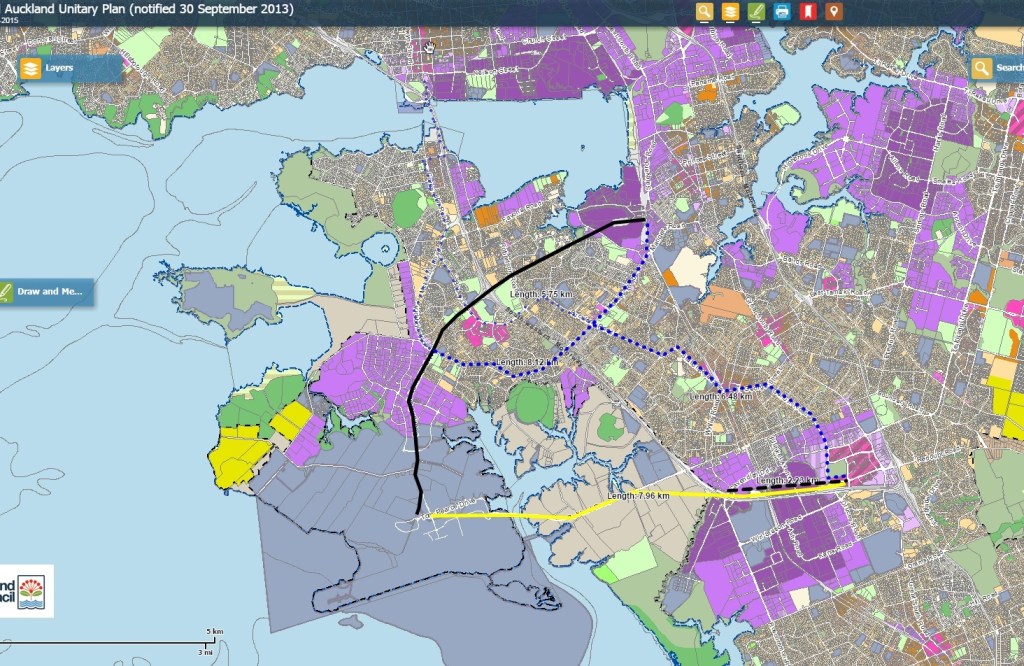The image size is (1024, 666).
Task: Click the blue Print icon
Action: tap(782, 12)
